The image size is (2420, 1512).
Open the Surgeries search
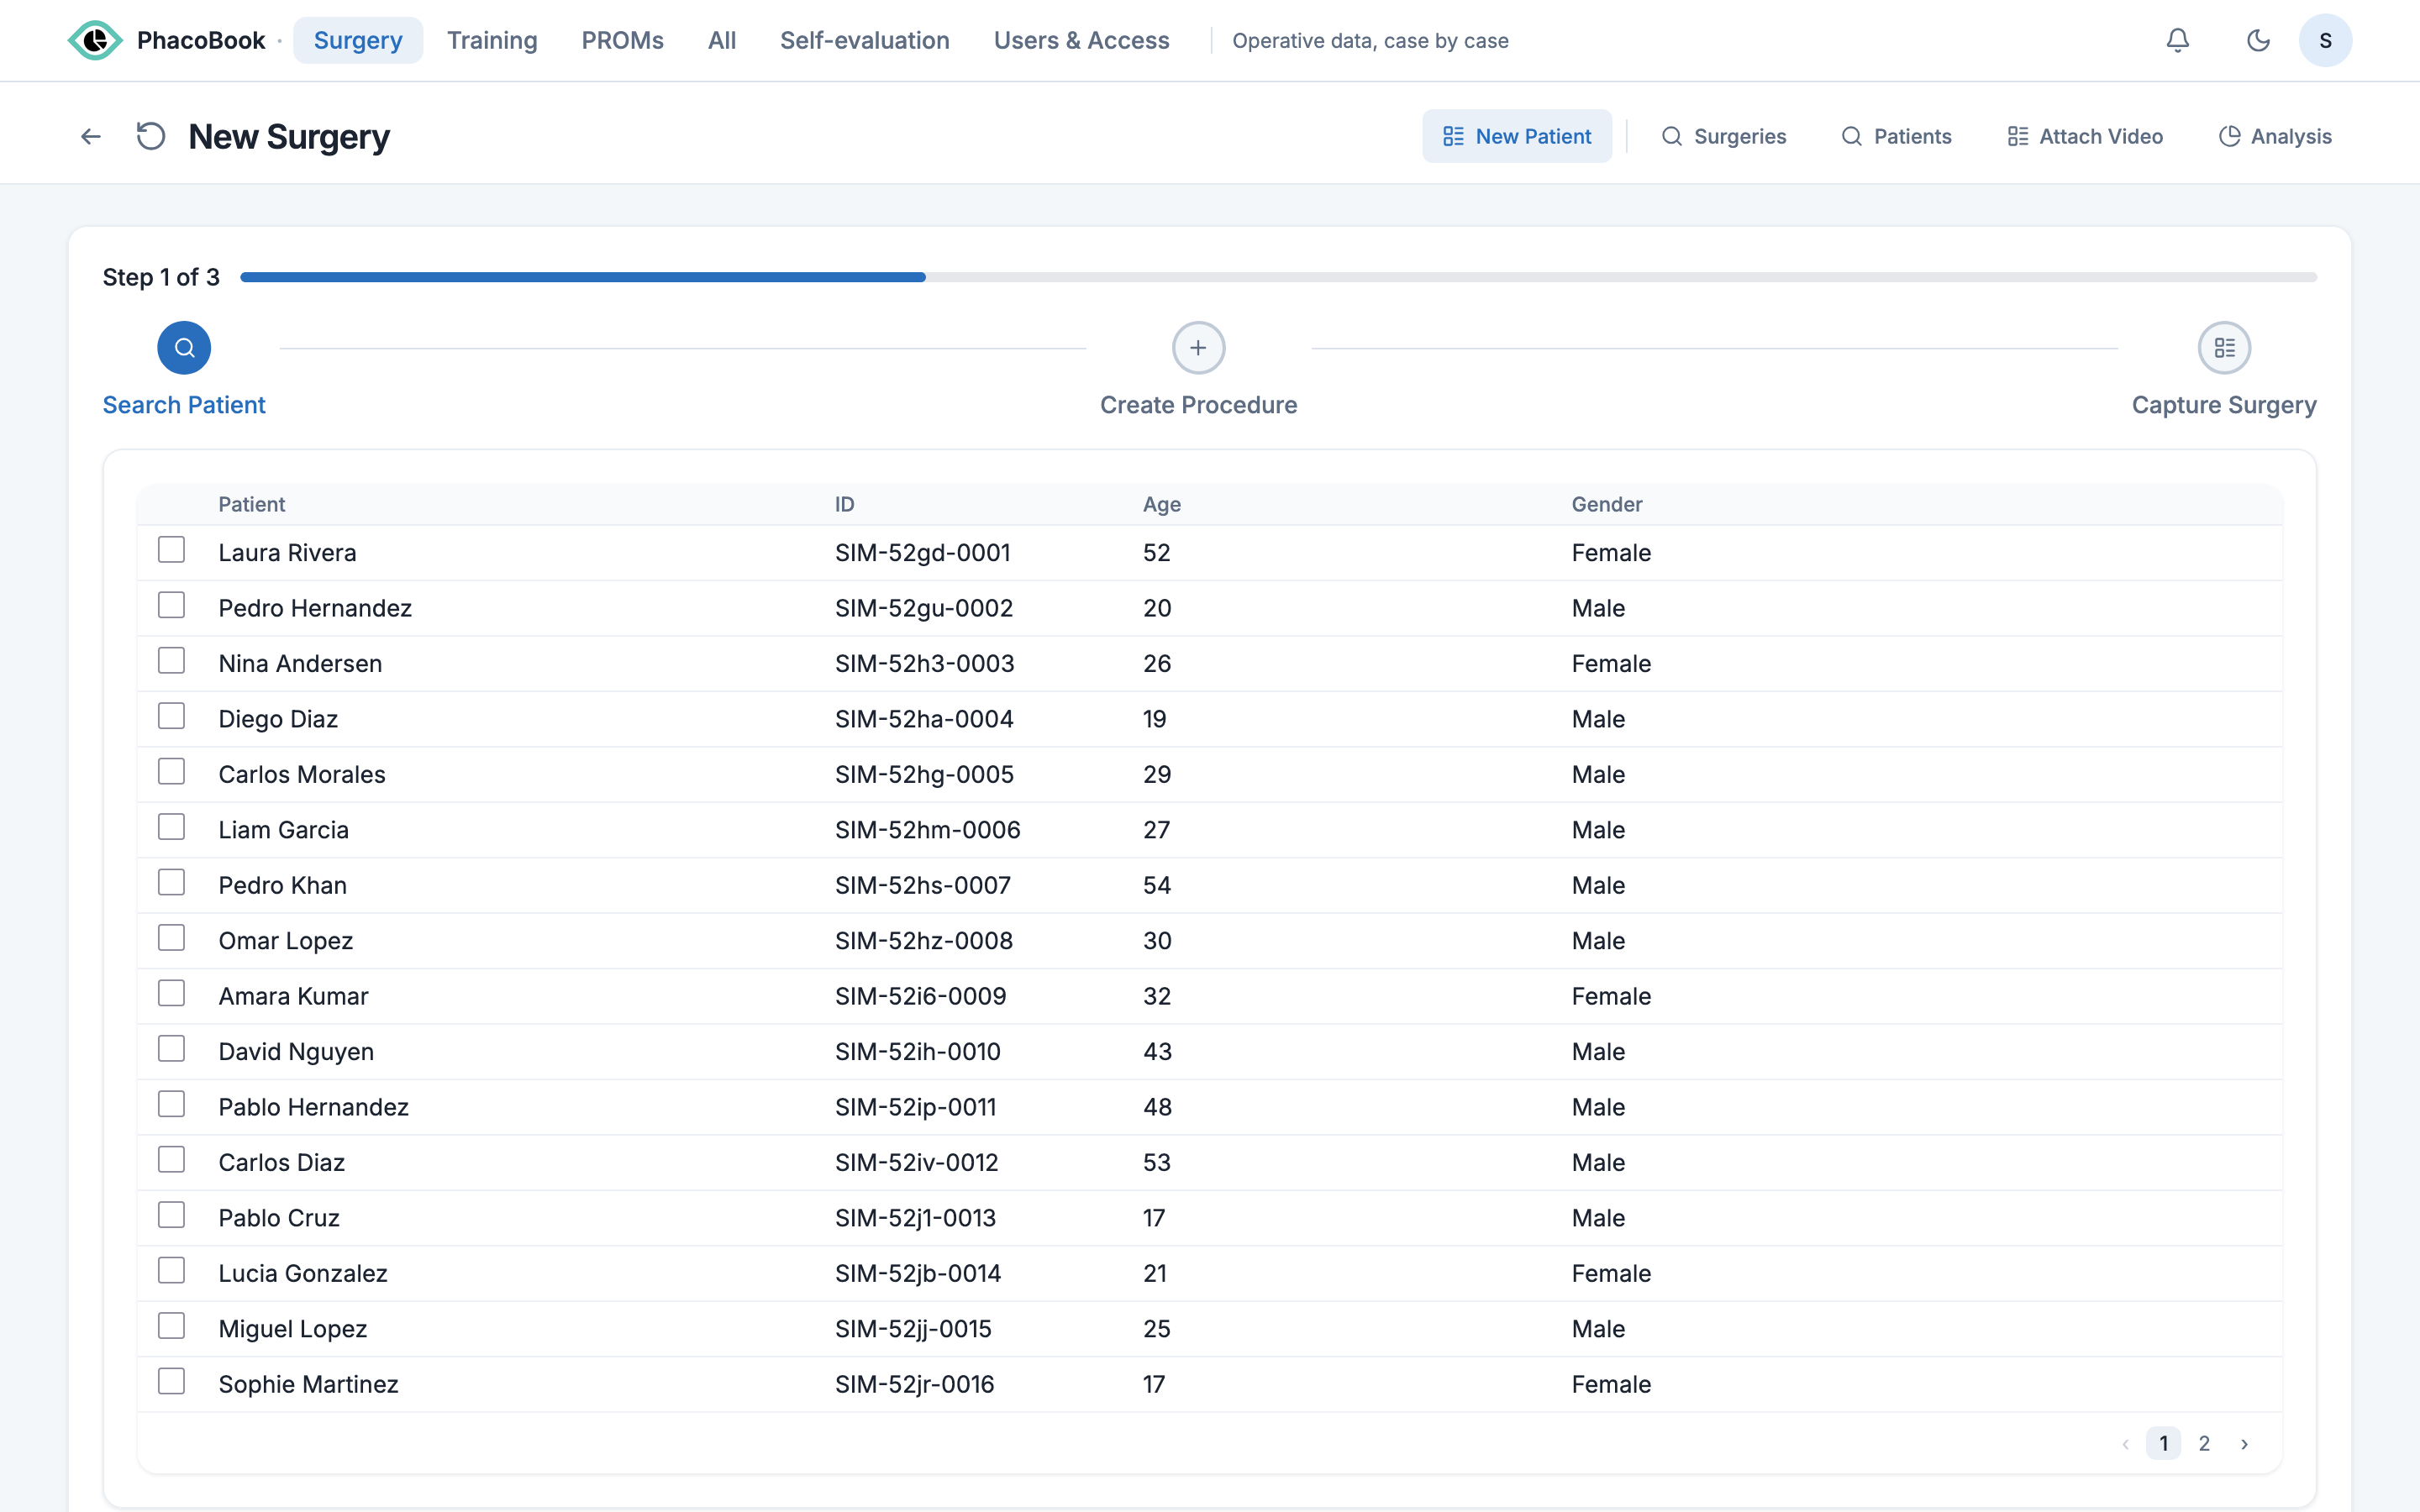pyautogui.click(x=1724, y=136)
